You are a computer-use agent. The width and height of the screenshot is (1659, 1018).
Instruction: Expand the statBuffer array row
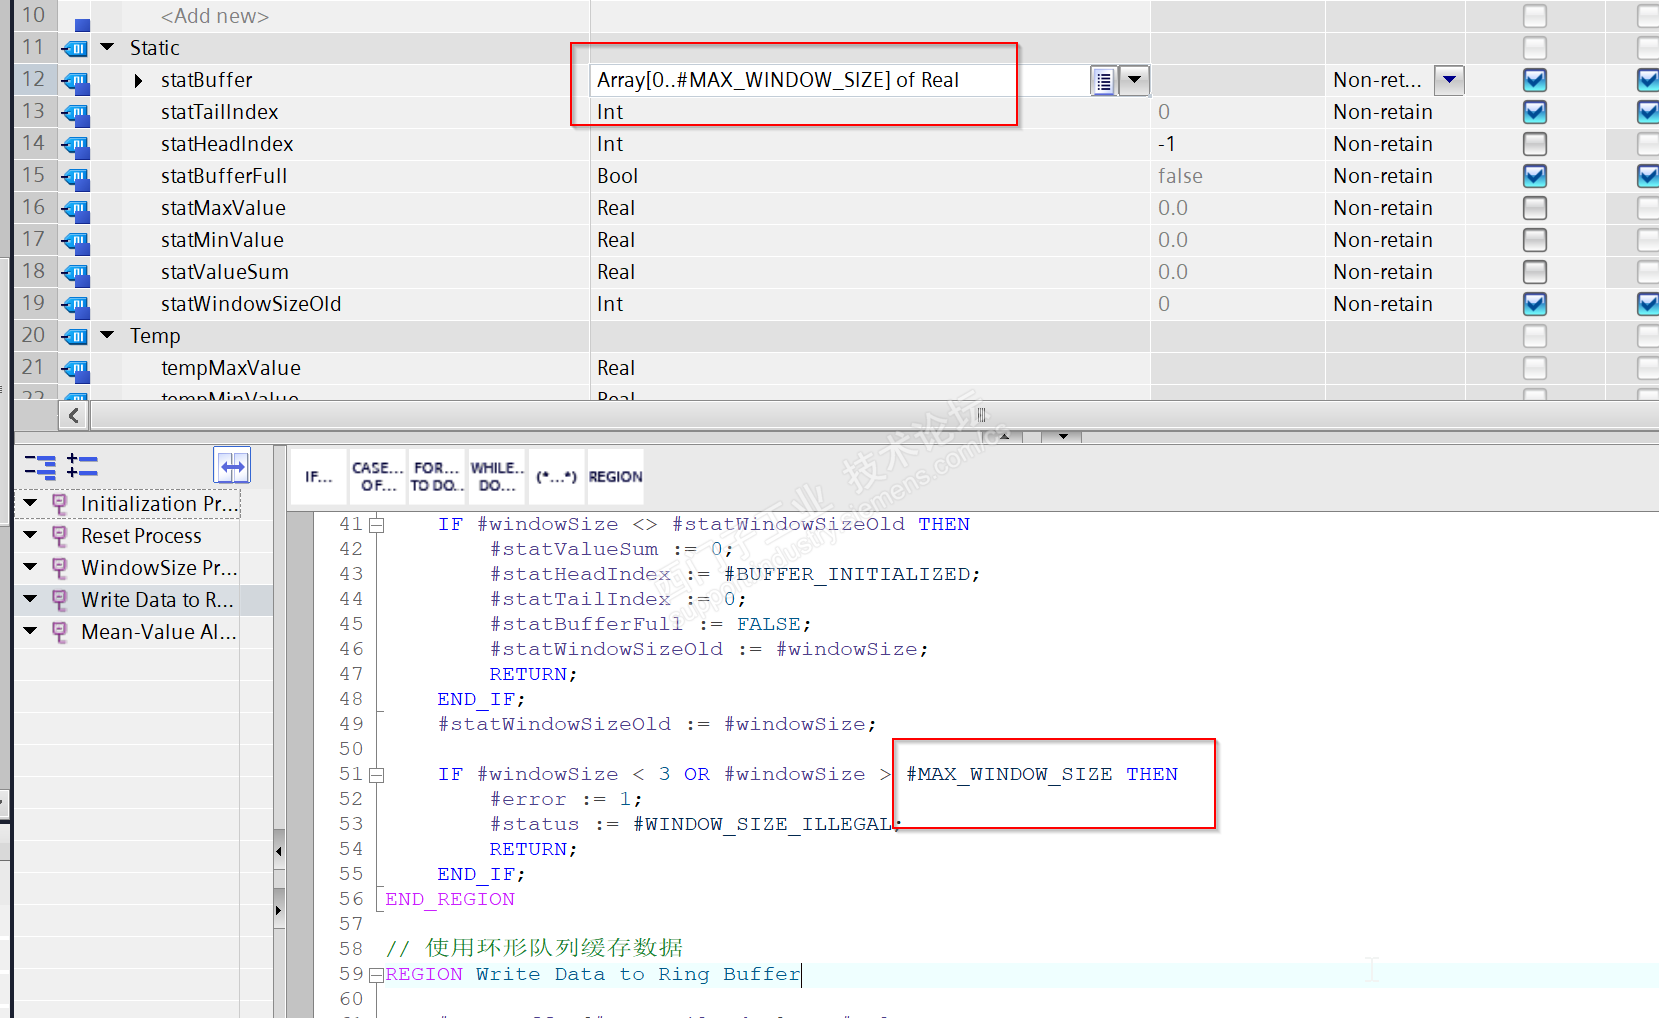click(139, 80)
